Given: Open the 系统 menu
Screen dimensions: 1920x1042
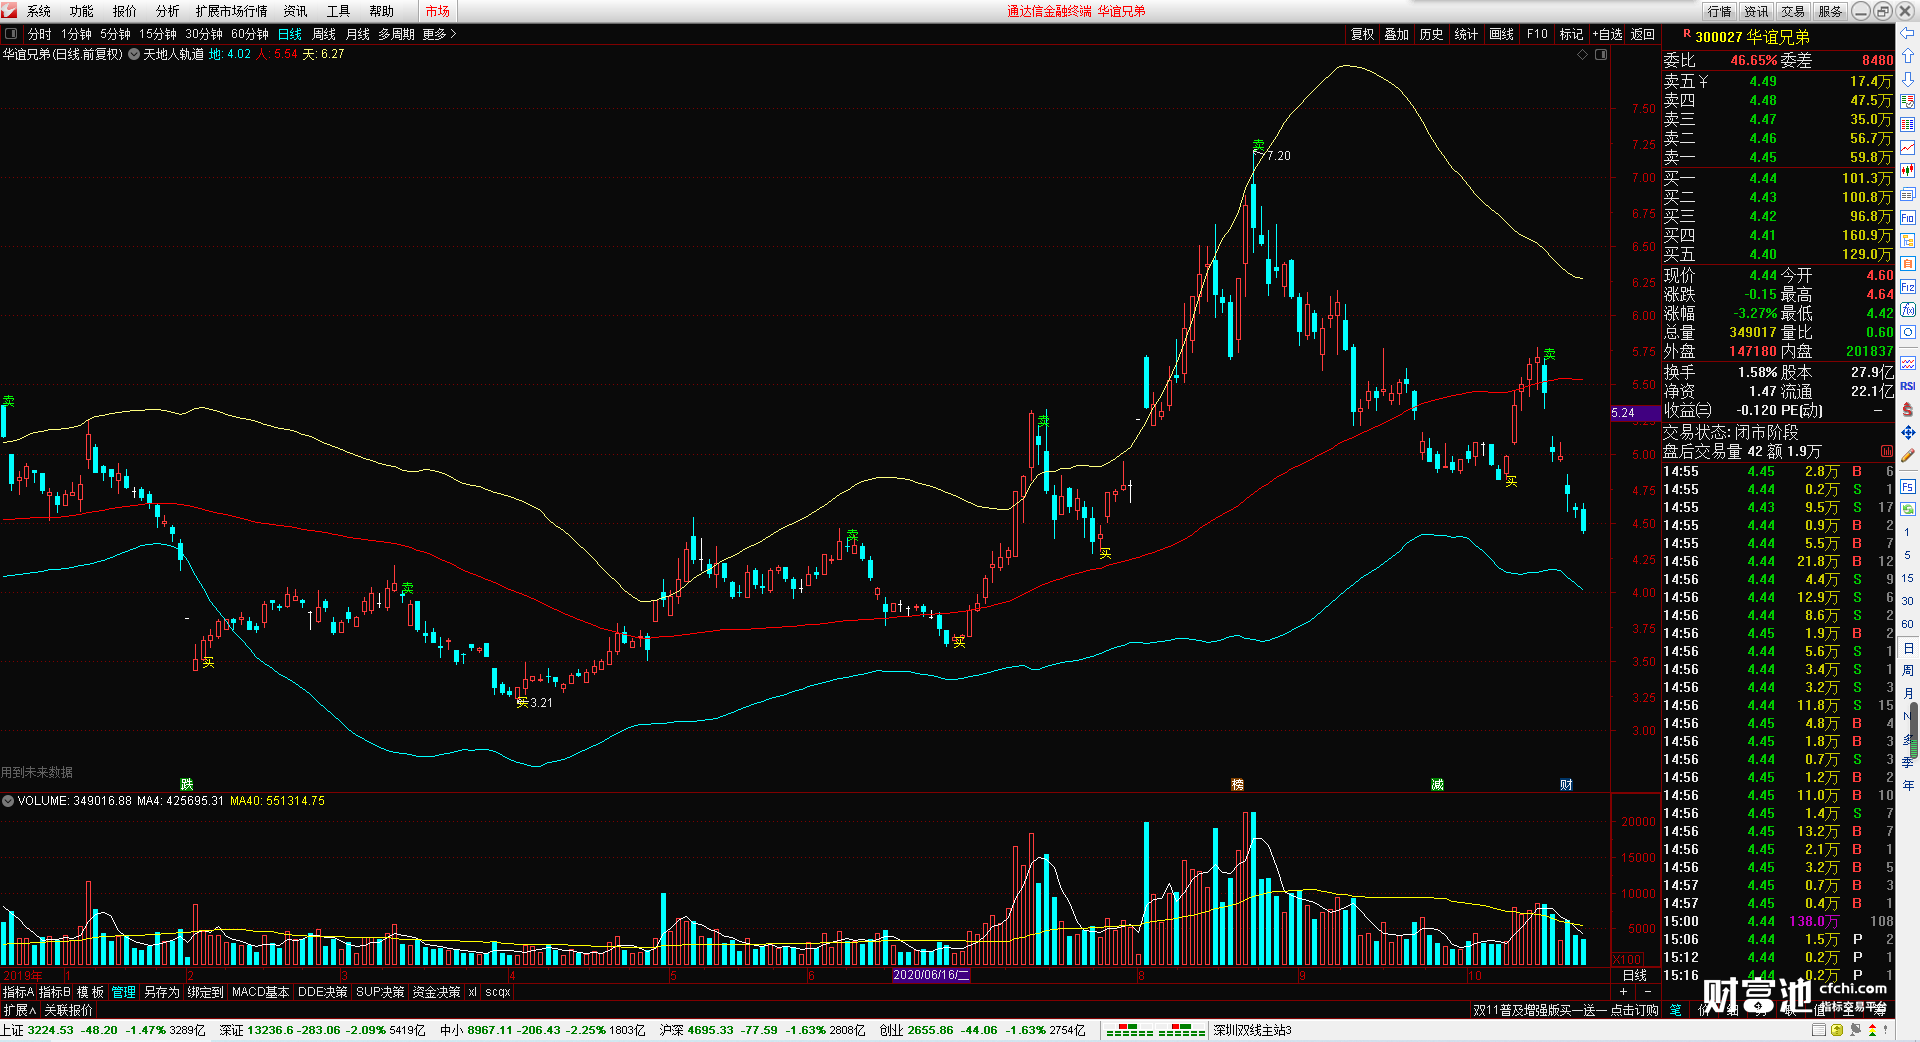Looking at the screenshot, I should pyautogui.click(x=38, y=11).
